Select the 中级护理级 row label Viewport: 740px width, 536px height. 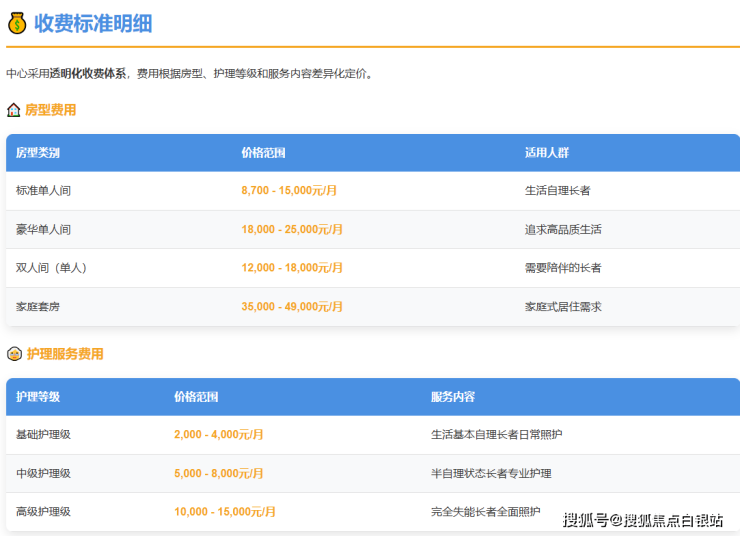(43, 473)
